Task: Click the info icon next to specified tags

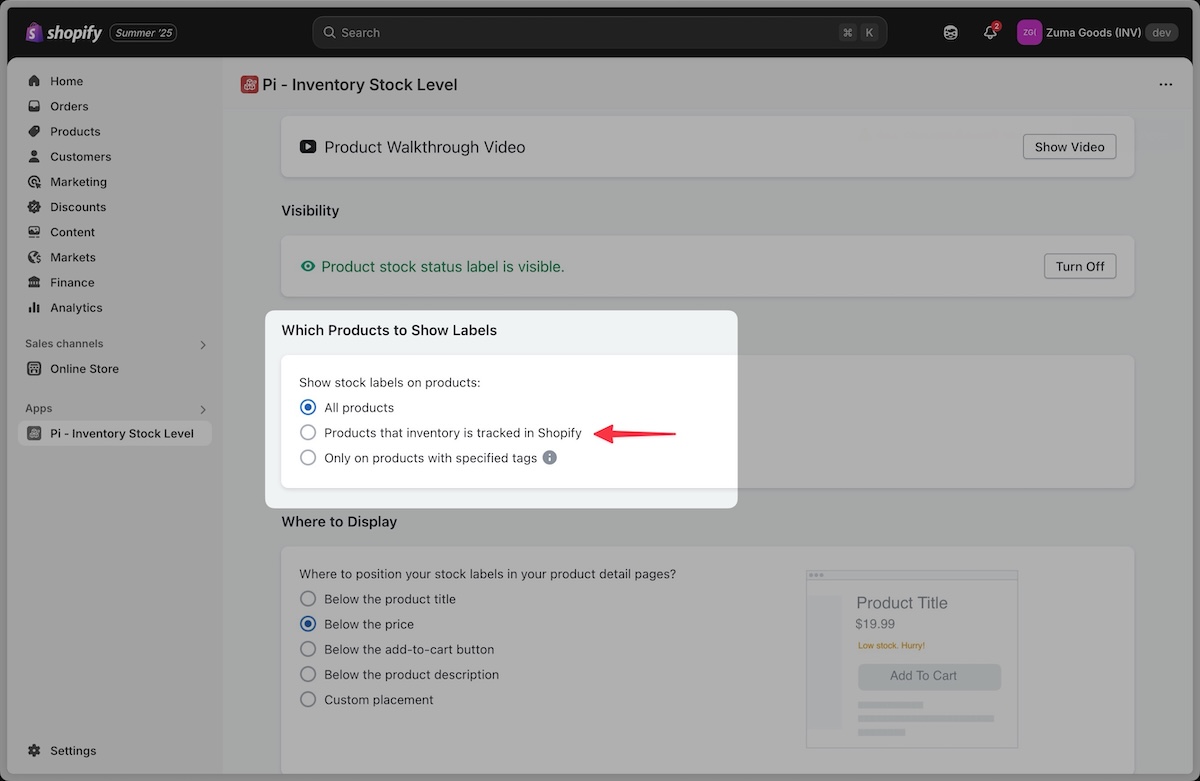Action: (549, 458)
